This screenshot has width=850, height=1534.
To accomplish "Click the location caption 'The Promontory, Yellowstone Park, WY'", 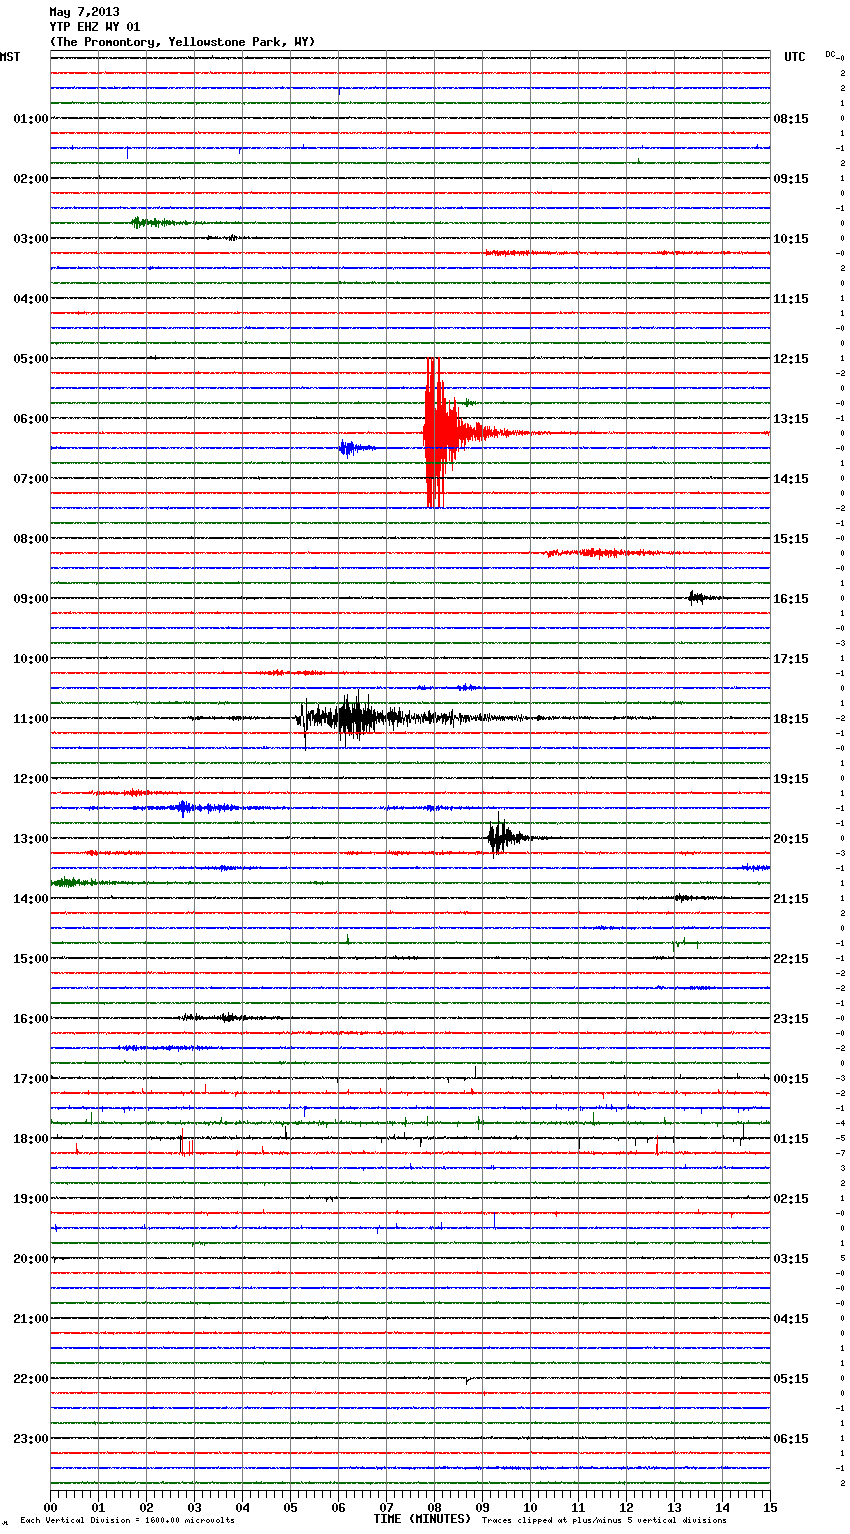I will [182, 42].
